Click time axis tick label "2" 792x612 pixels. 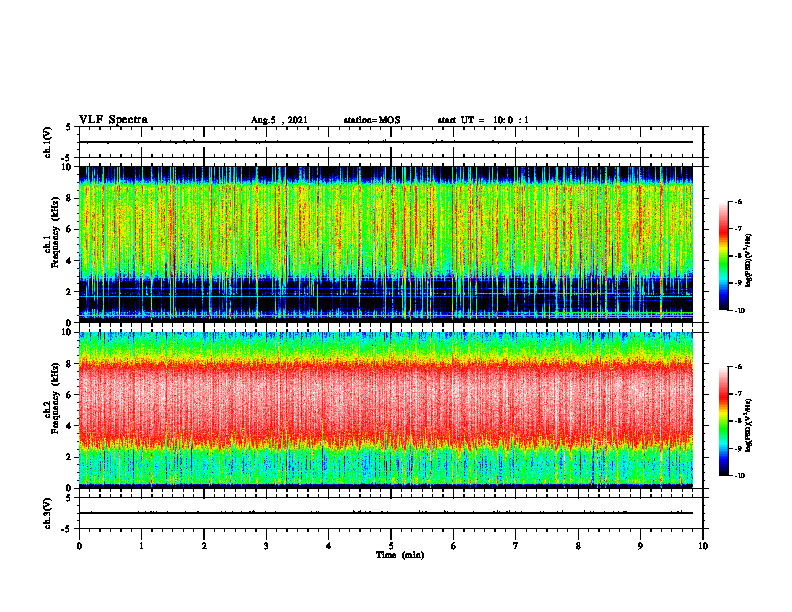(204, 546)
